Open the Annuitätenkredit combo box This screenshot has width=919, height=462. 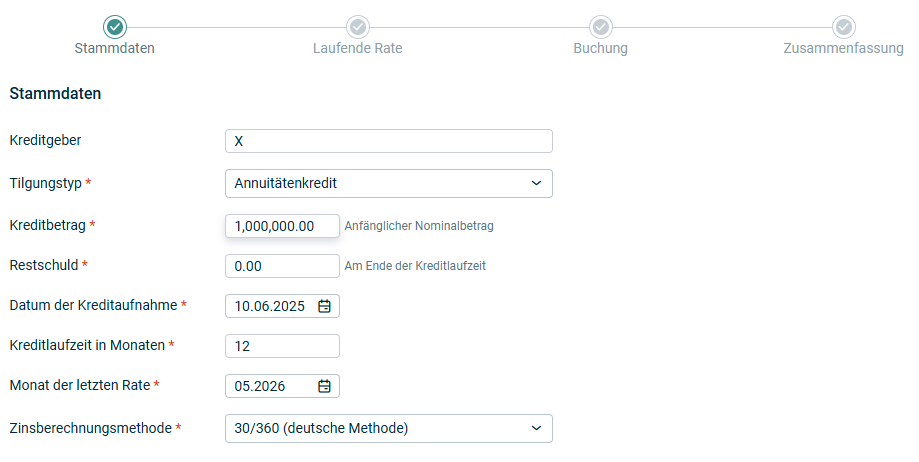pyautogui.click(x=389, y=184)
